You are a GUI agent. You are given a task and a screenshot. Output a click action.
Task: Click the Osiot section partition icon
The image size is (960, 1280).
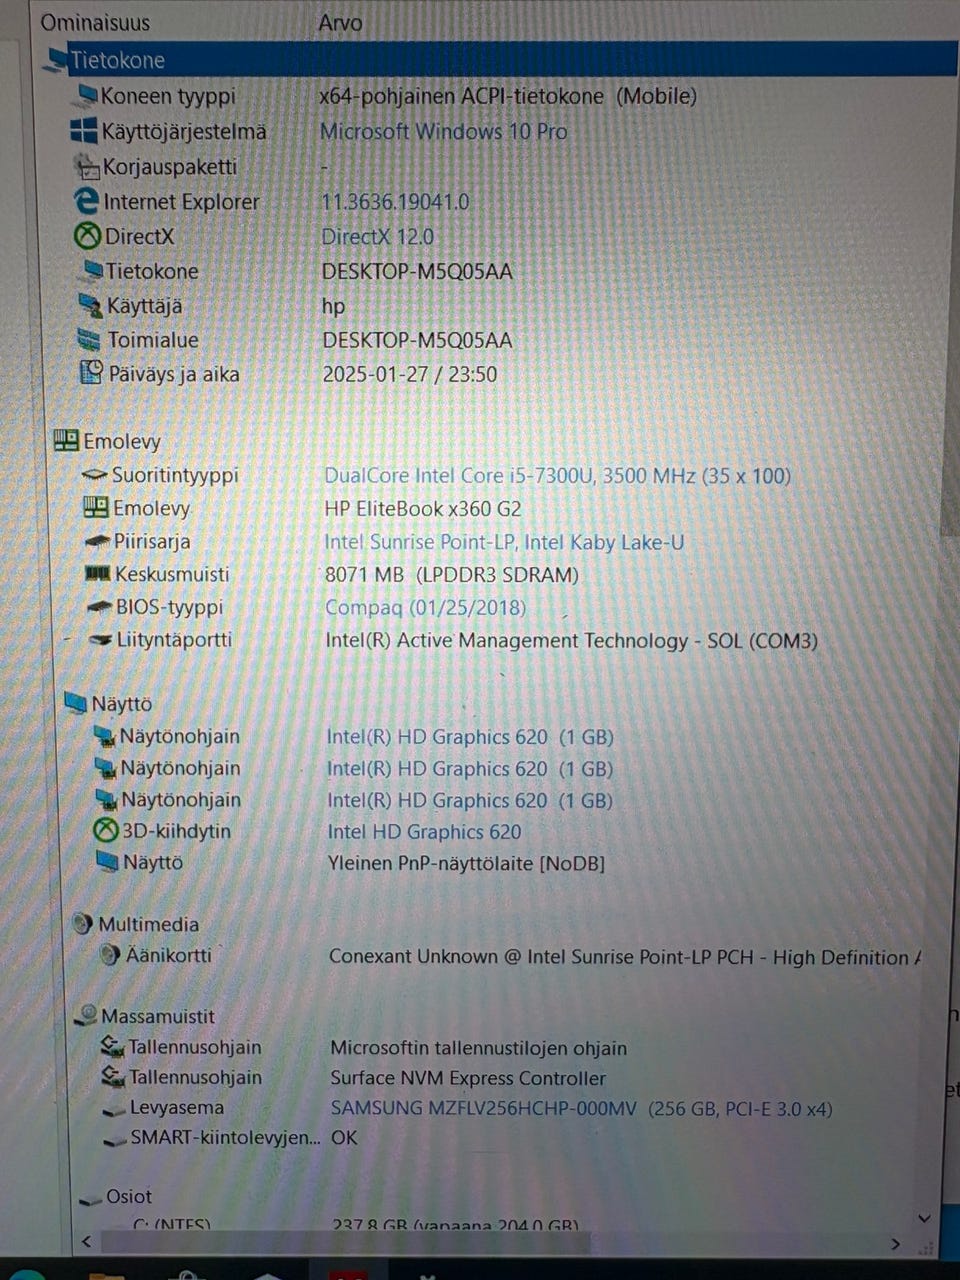pyautogui.click(x=91, y=1198)
